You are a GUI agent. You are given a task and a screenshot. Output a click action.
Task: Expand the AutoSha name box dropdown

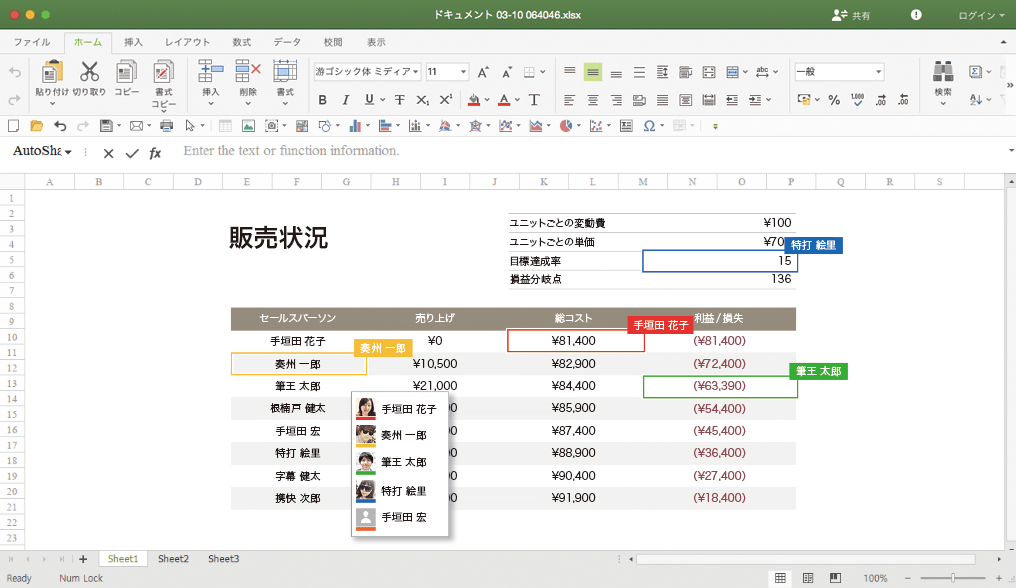coord(69,152)
